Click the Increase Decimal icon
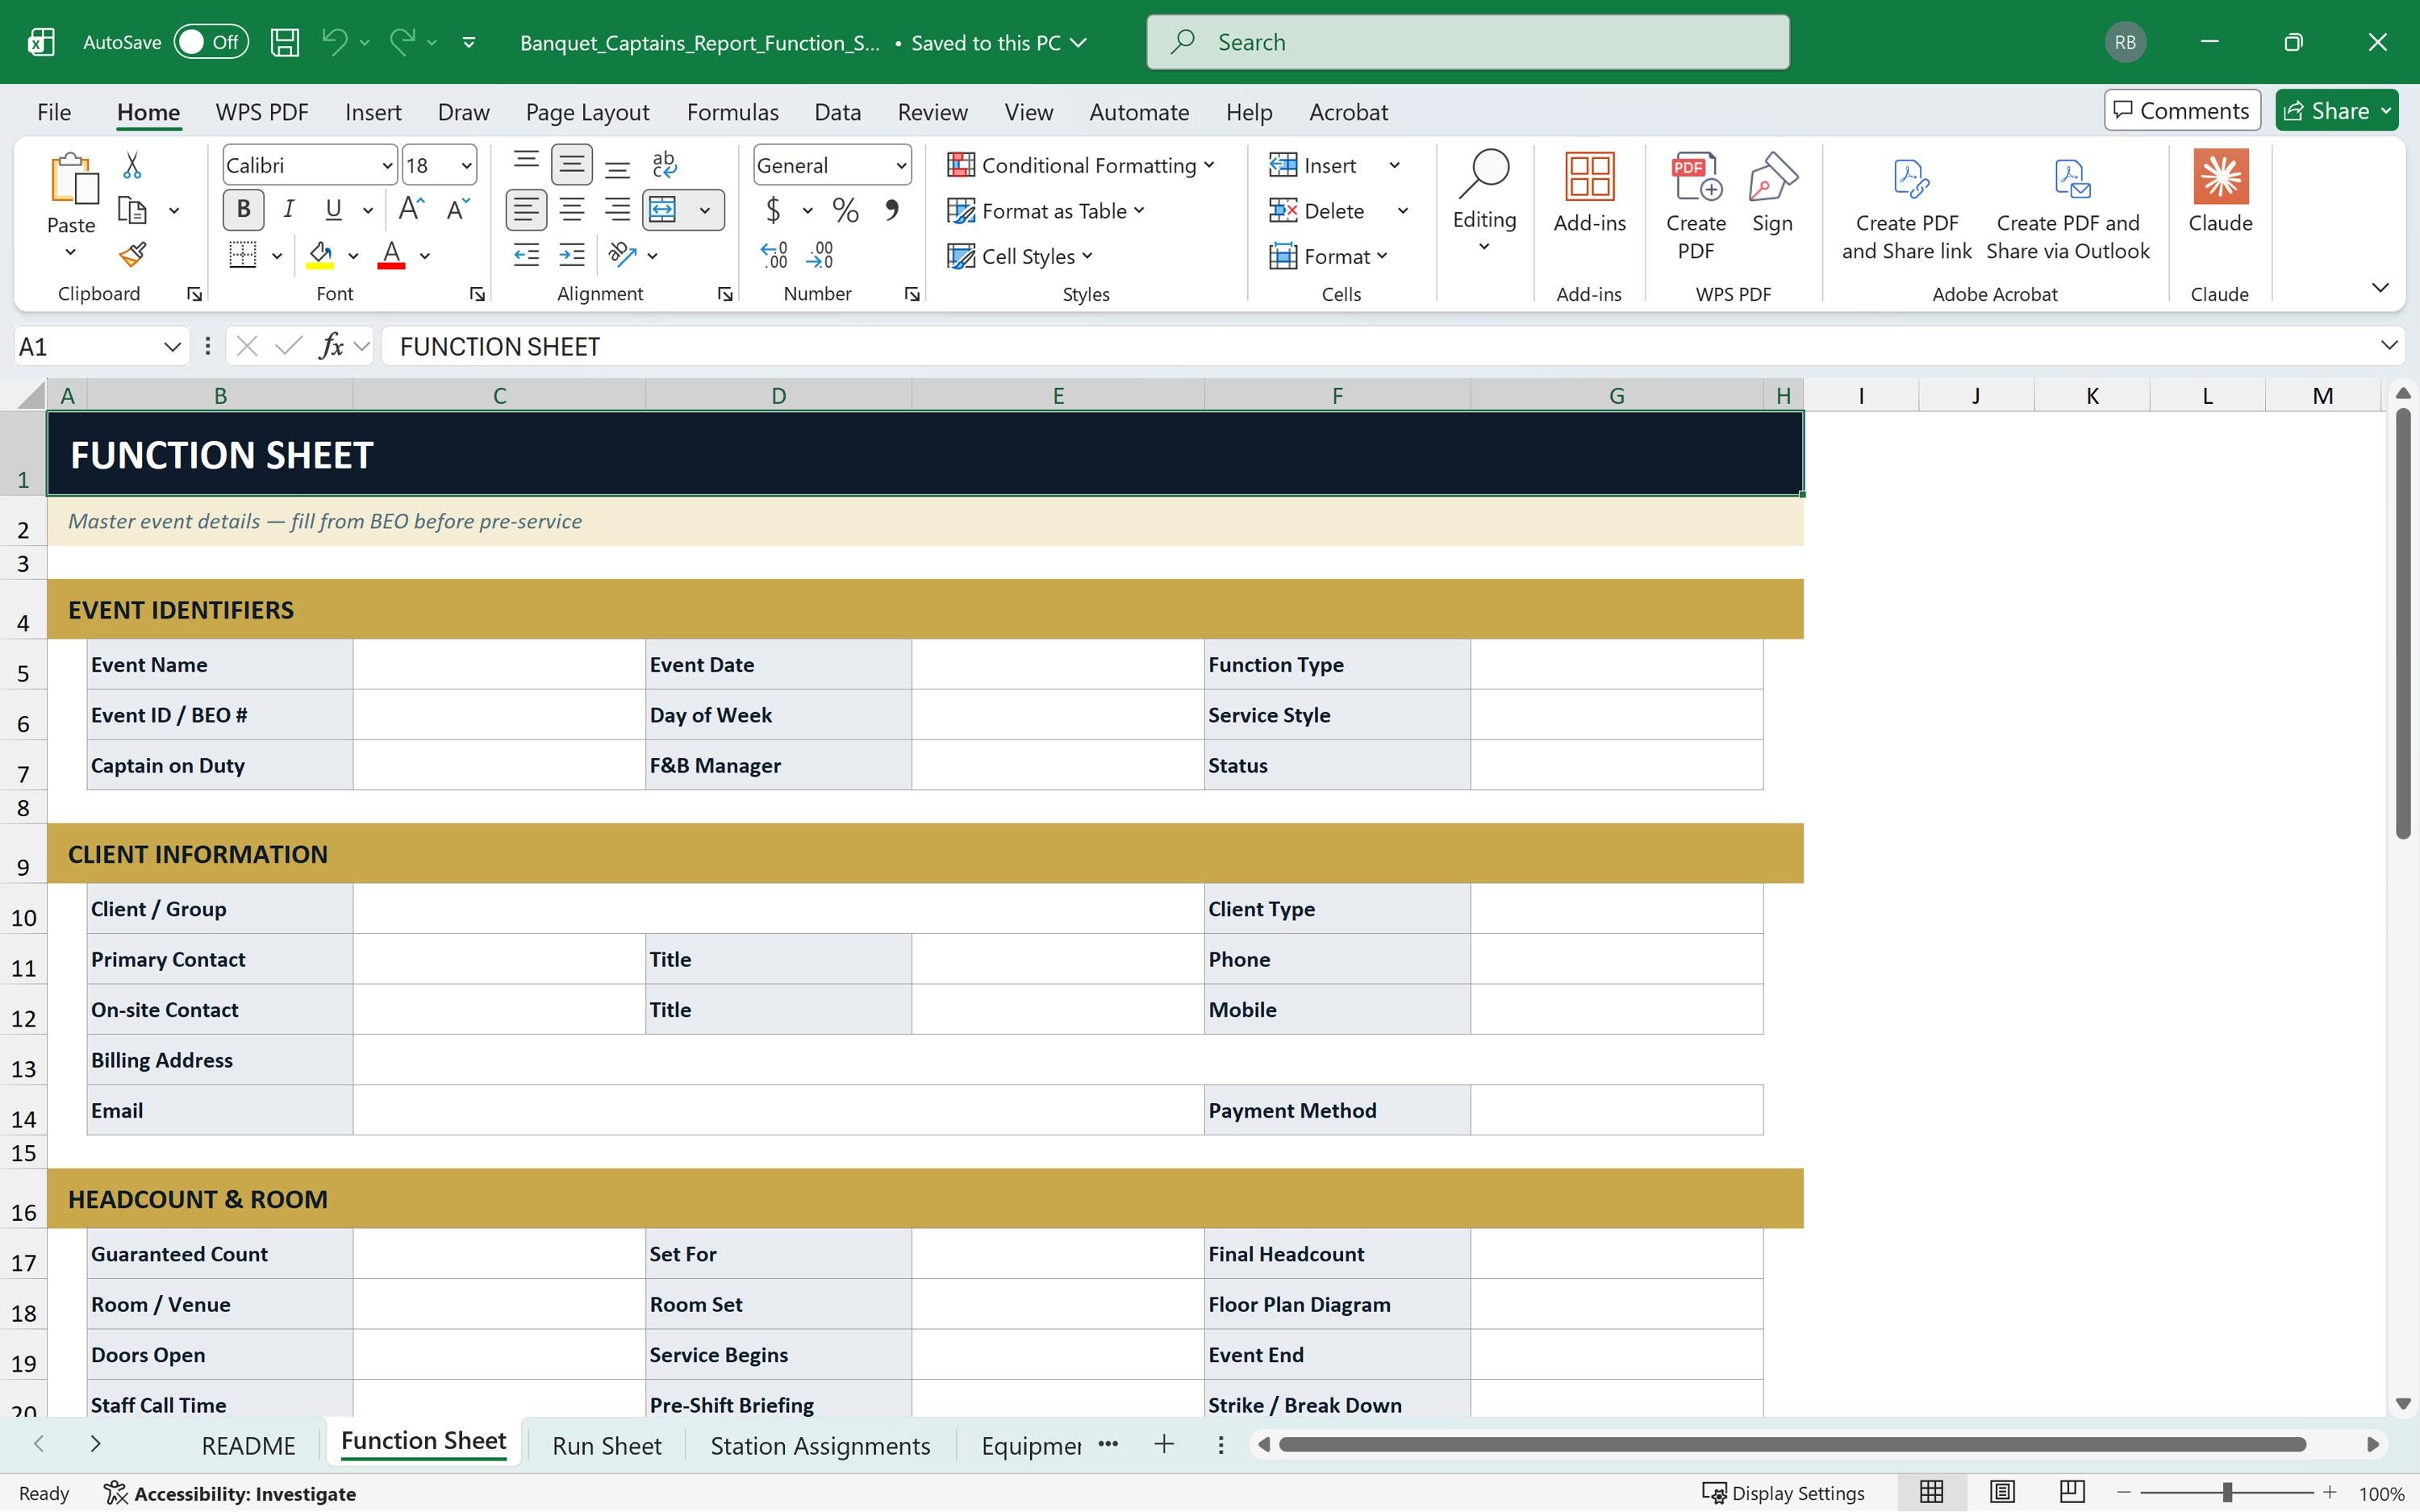 774,255
